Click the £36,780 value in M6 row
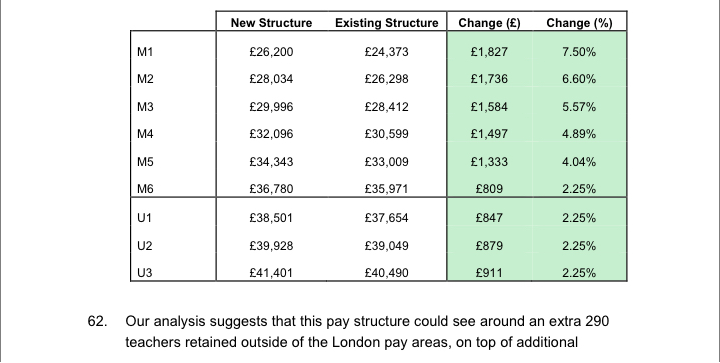Image resolution: width=720 pixels, height=363 pixels. point(271,189)
